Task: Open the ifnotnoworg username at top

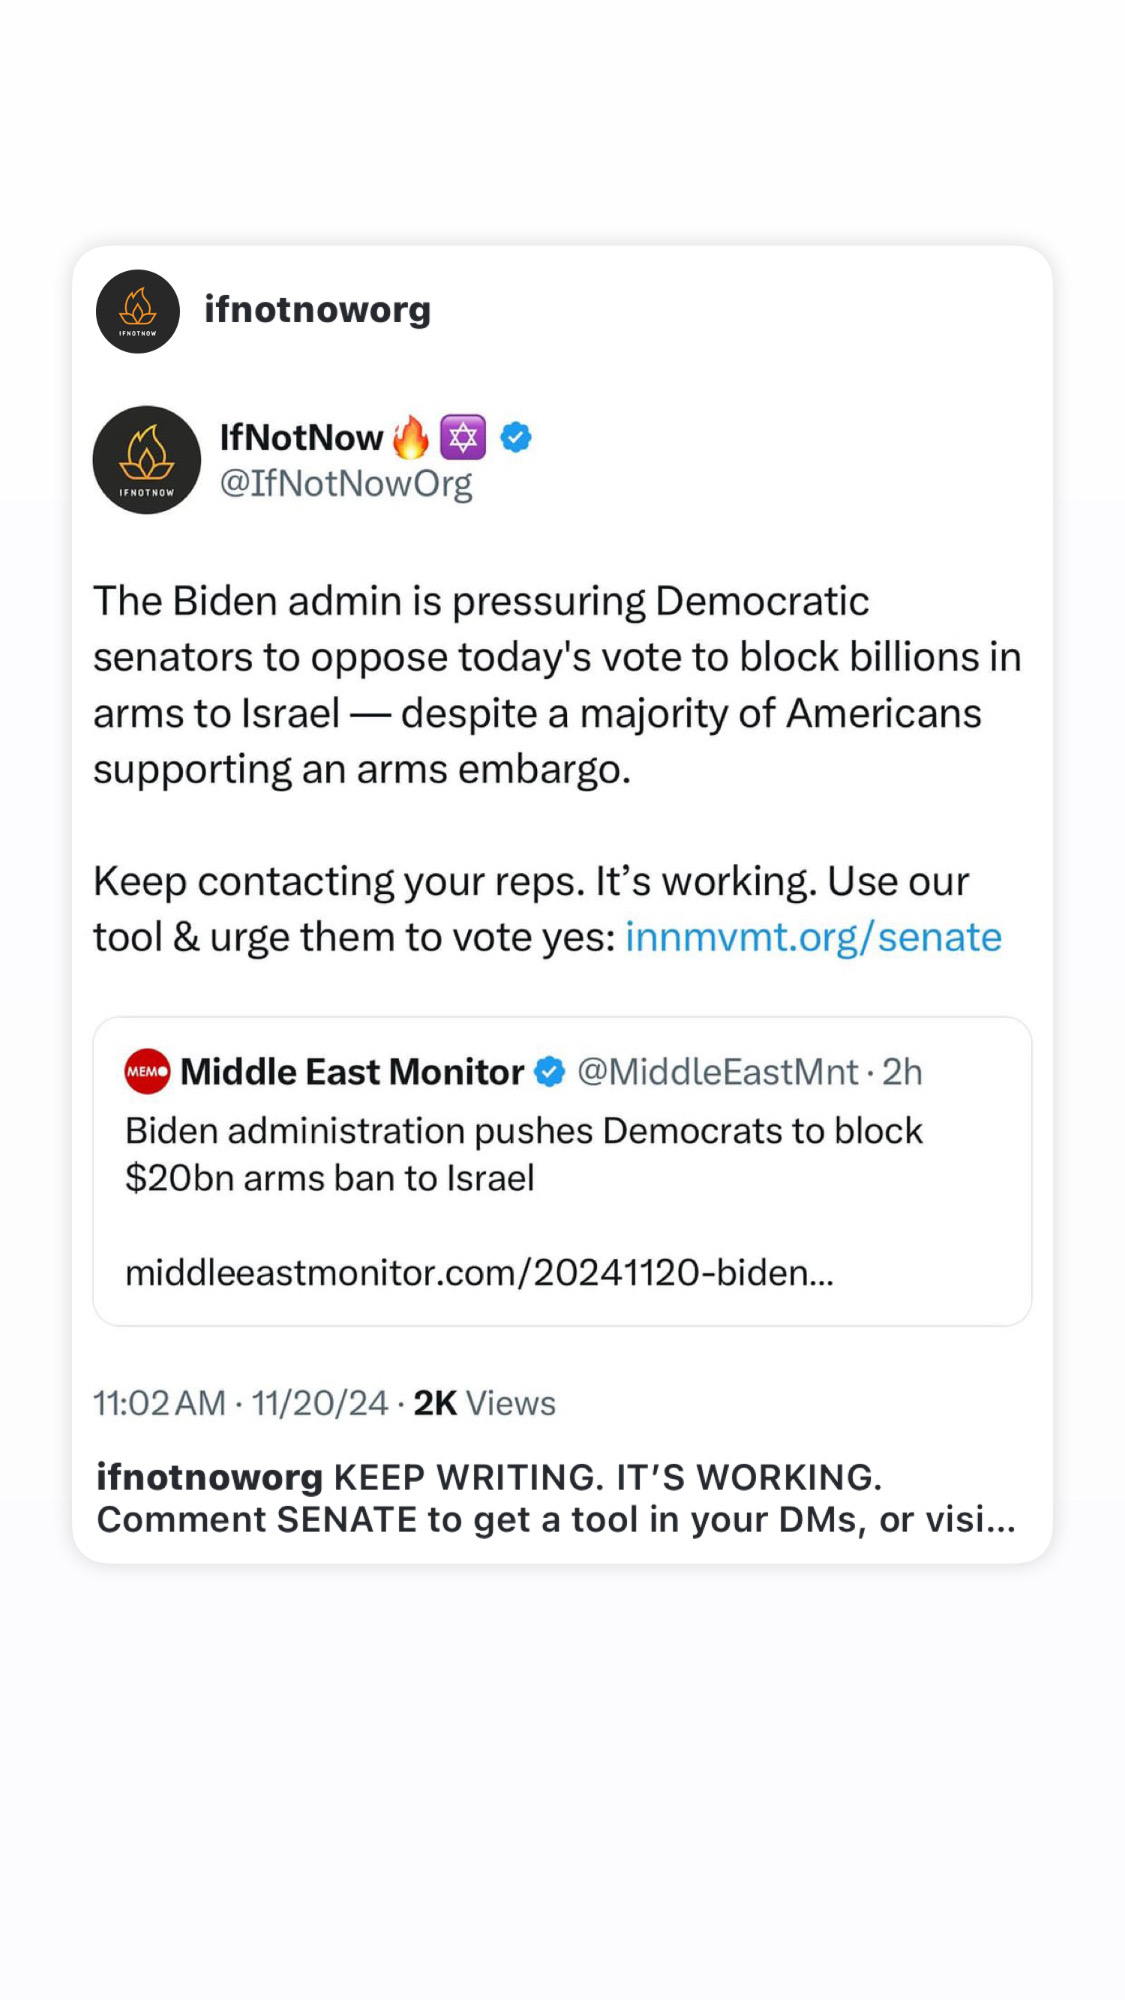Action: (x=317, y=310)
